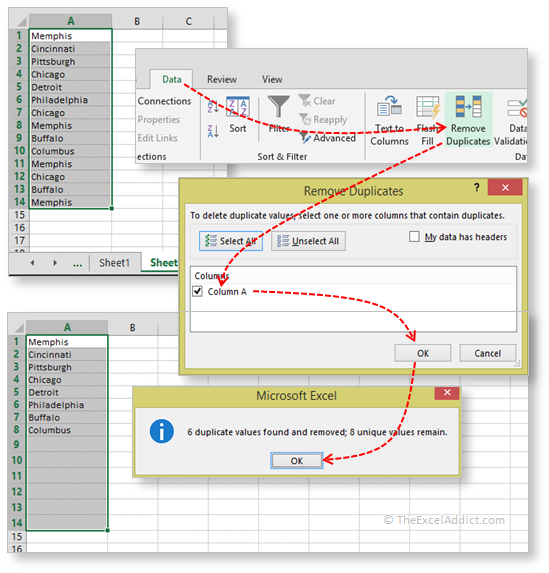Run Flash Fill from the ribbon
549x573 pixels.
428,120
